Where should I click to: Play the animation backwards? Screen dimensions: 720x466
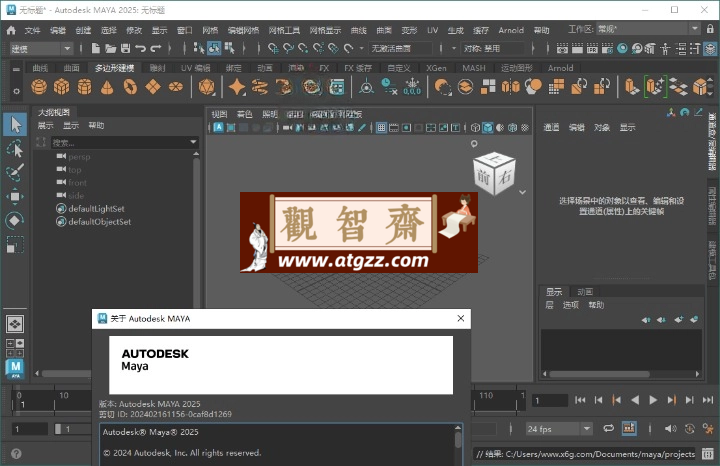[635, 400]
